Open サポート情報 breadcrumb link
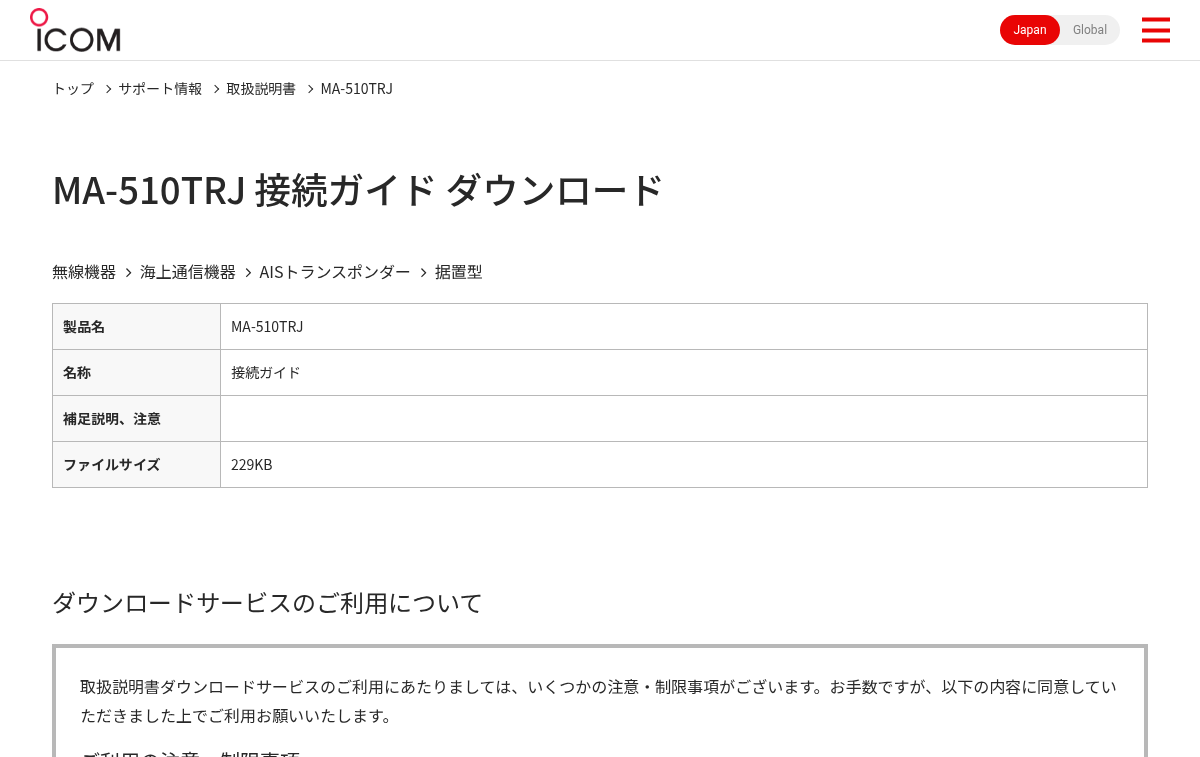The width and height of the screenshot is (1200, 757). 160,89
